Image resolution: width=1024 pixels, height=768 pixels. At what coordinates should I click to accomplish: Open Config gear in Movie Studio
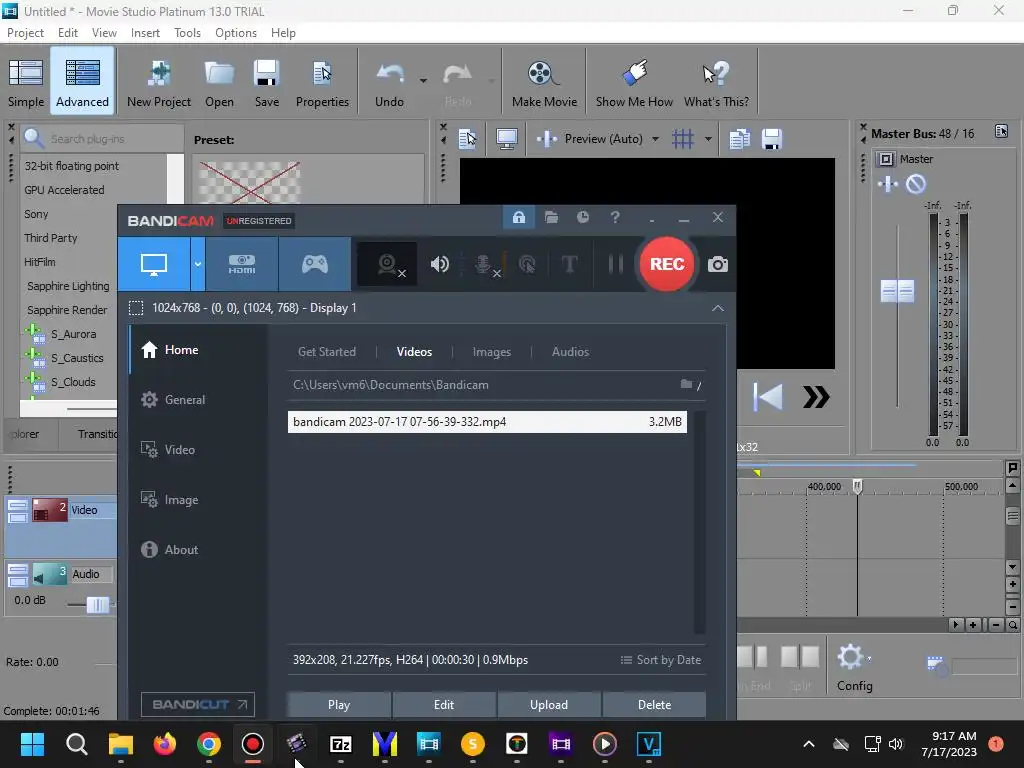854,667
